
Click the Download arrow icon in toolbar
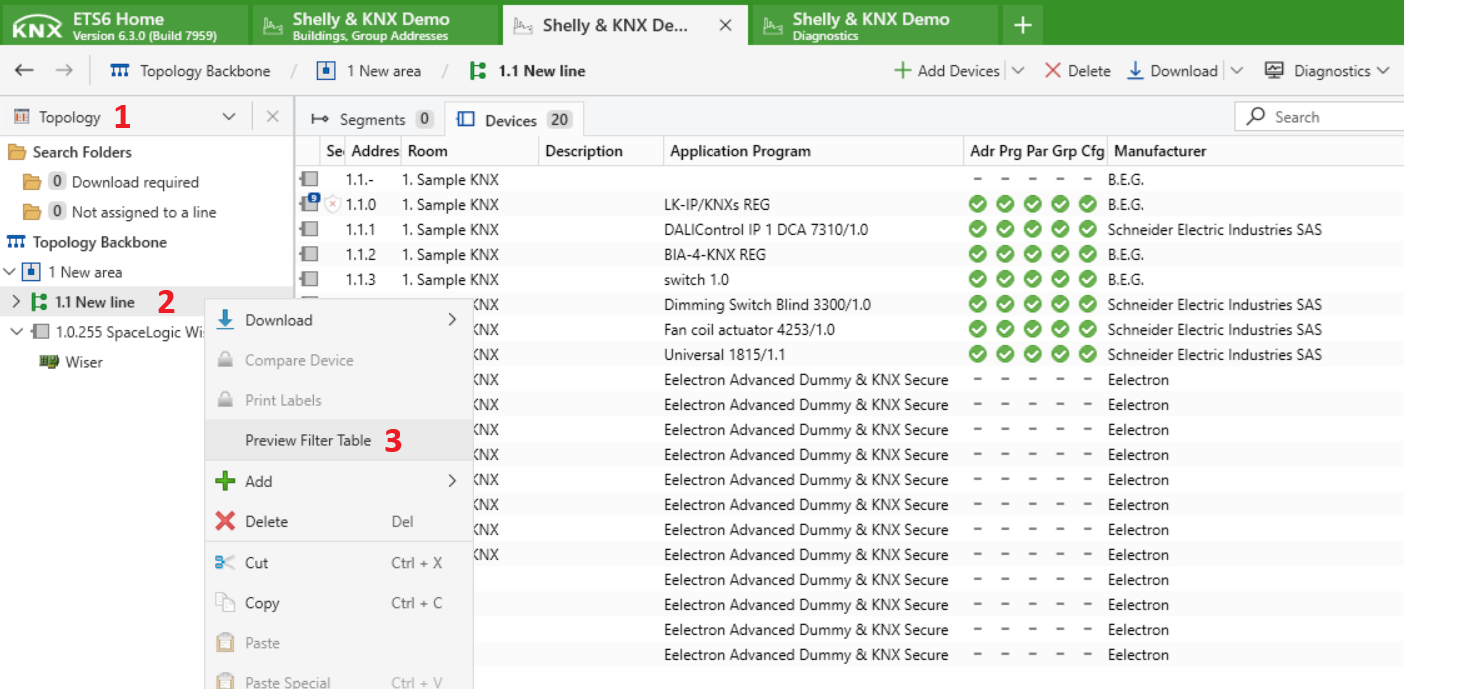coord(1135,71)
